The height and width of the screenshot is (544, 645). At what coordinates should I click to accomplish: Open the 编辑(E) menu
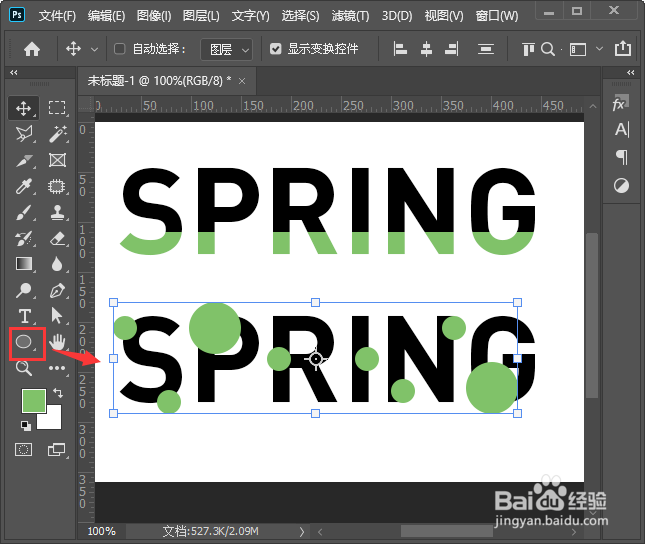click(106, 16)
